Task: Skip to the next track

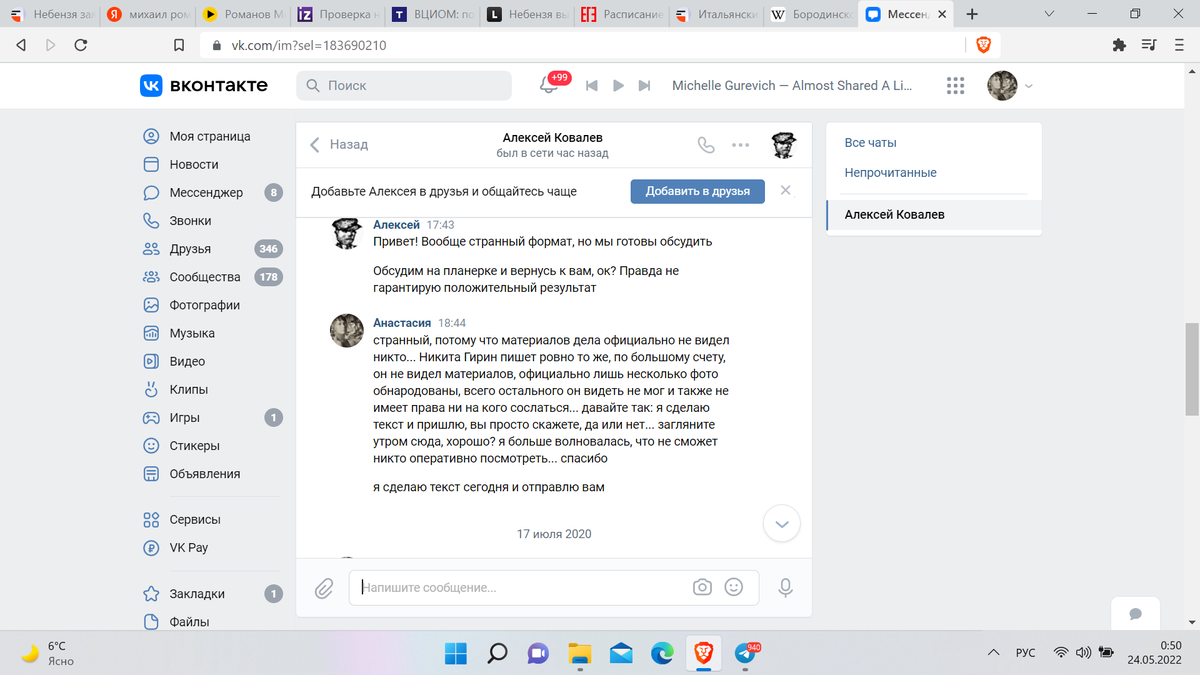Action: pyautogui.click(x=644, y=86)
